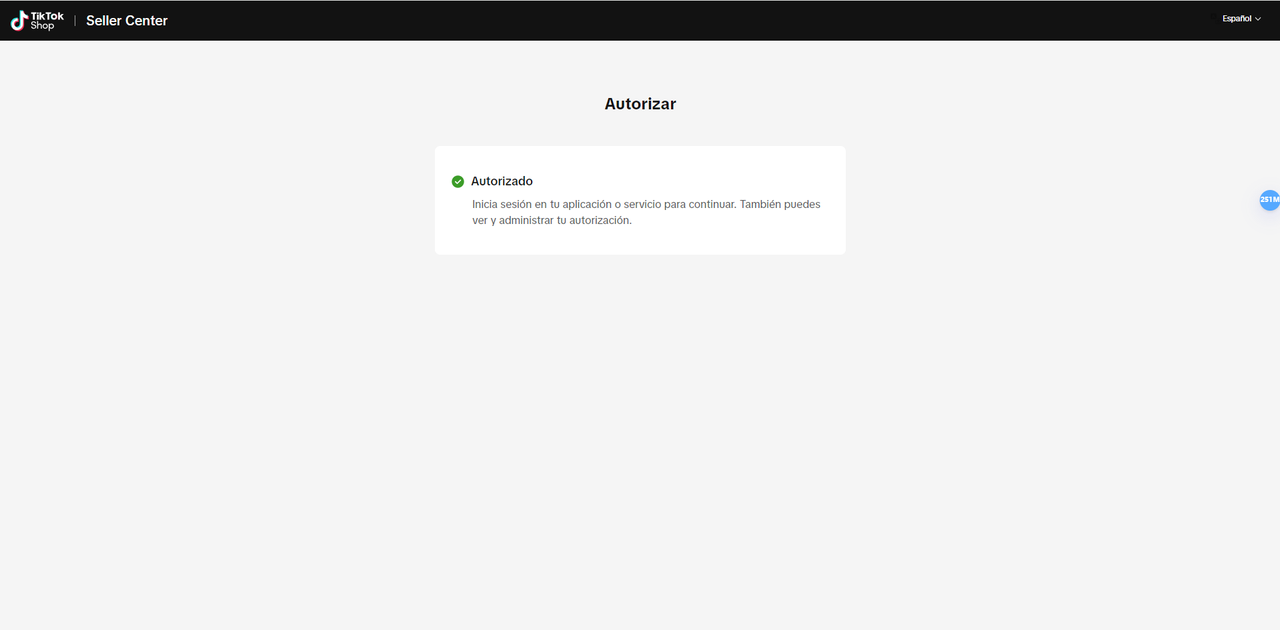Click the word 'autorización' in the description
The image size is (1280, 630).
click(x=600, y=221)
